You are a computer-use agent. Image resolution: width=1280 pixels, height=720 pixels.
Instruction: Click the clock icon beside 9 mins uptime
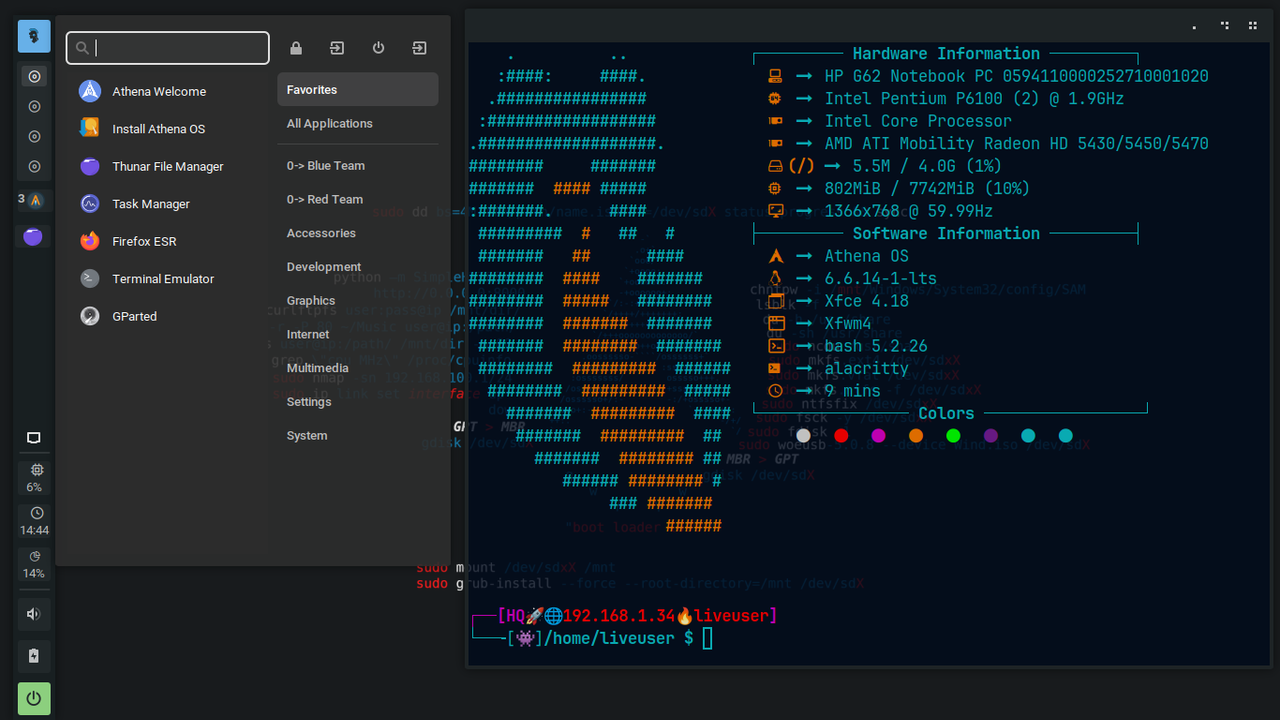click(774, 391)
